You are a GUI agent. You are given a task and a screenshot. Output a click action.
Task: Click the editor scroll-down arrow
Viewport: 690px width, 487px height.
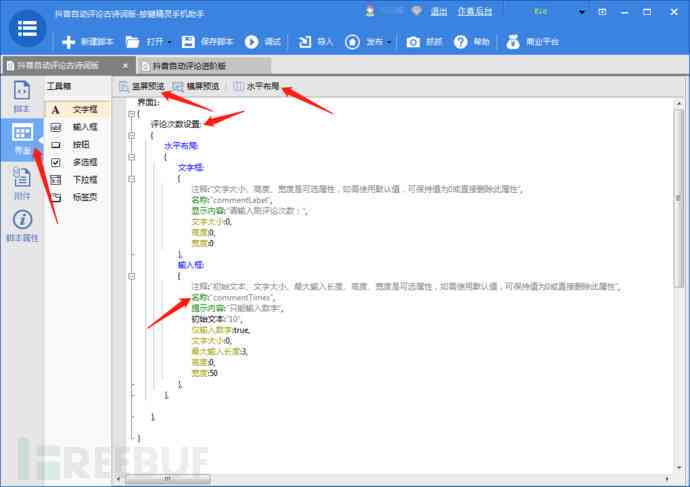pos(678,468)
